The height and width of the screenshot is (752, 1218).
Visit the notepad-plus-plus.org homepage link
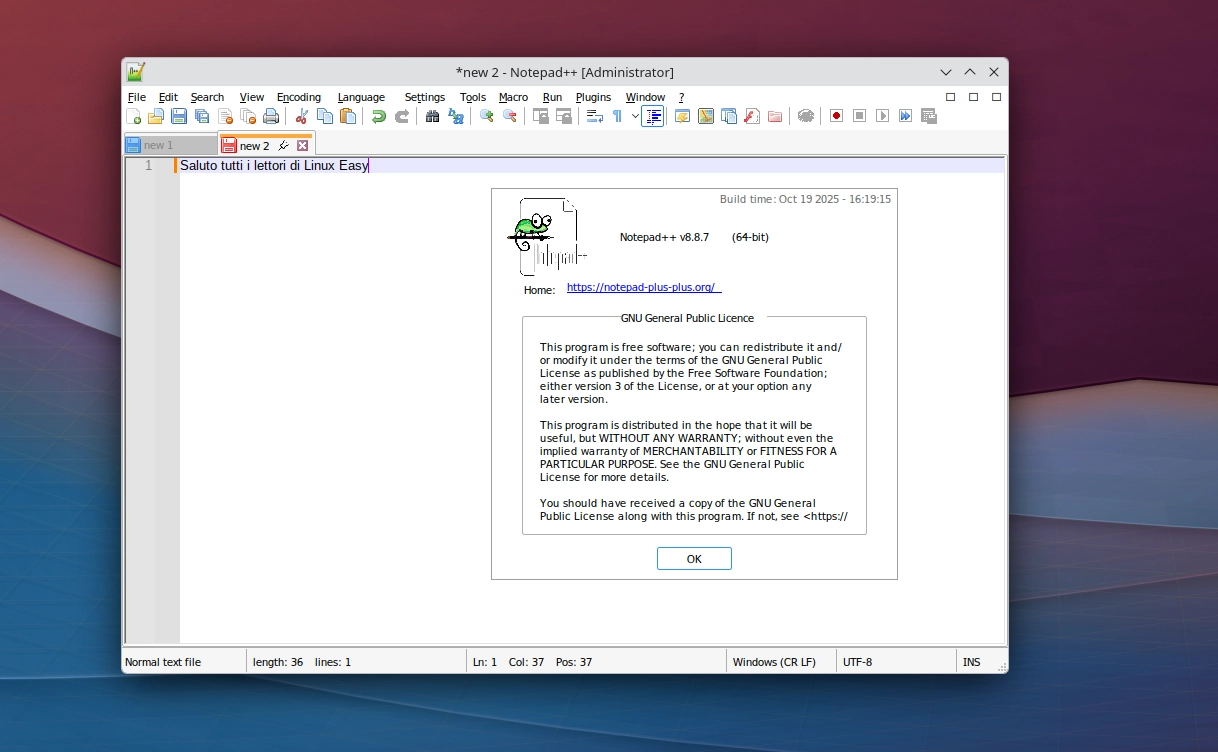click(x=643, y=288)
